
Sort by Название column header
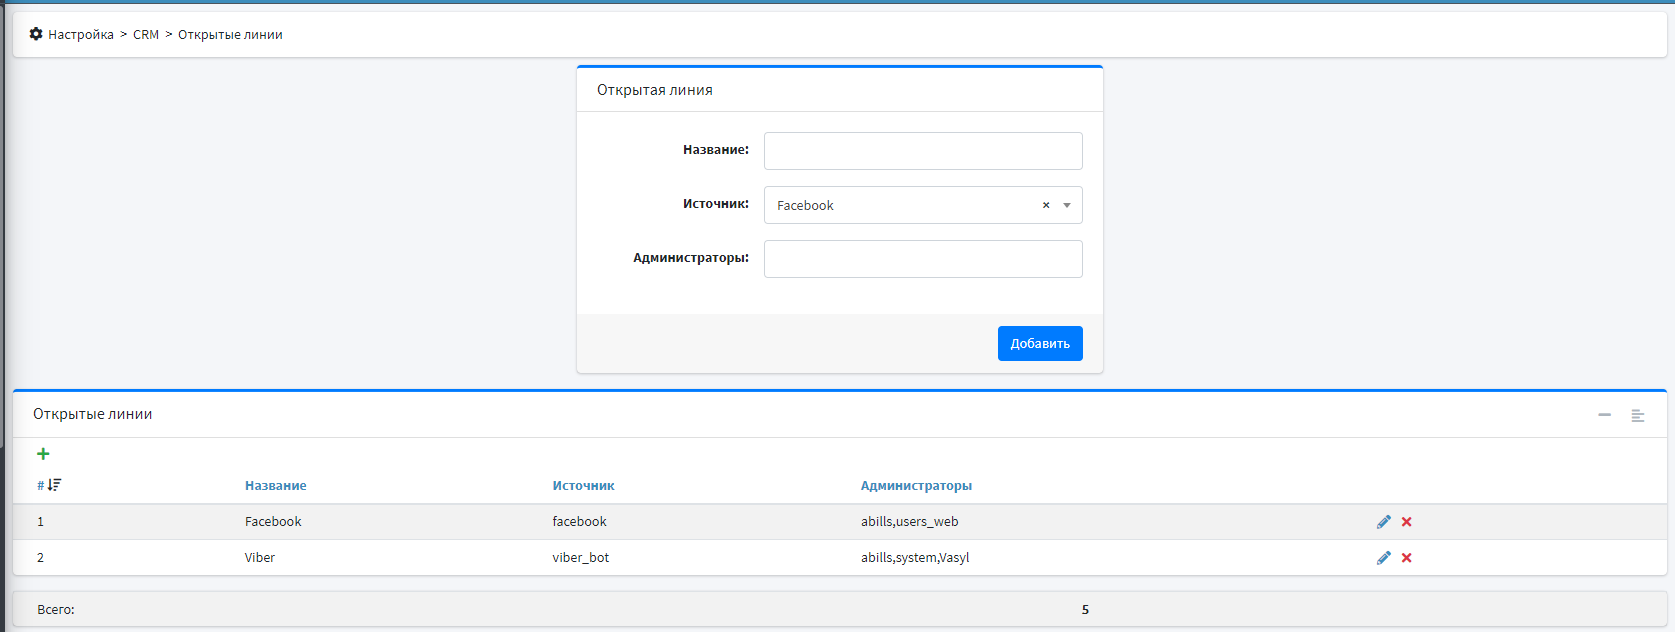275,485
